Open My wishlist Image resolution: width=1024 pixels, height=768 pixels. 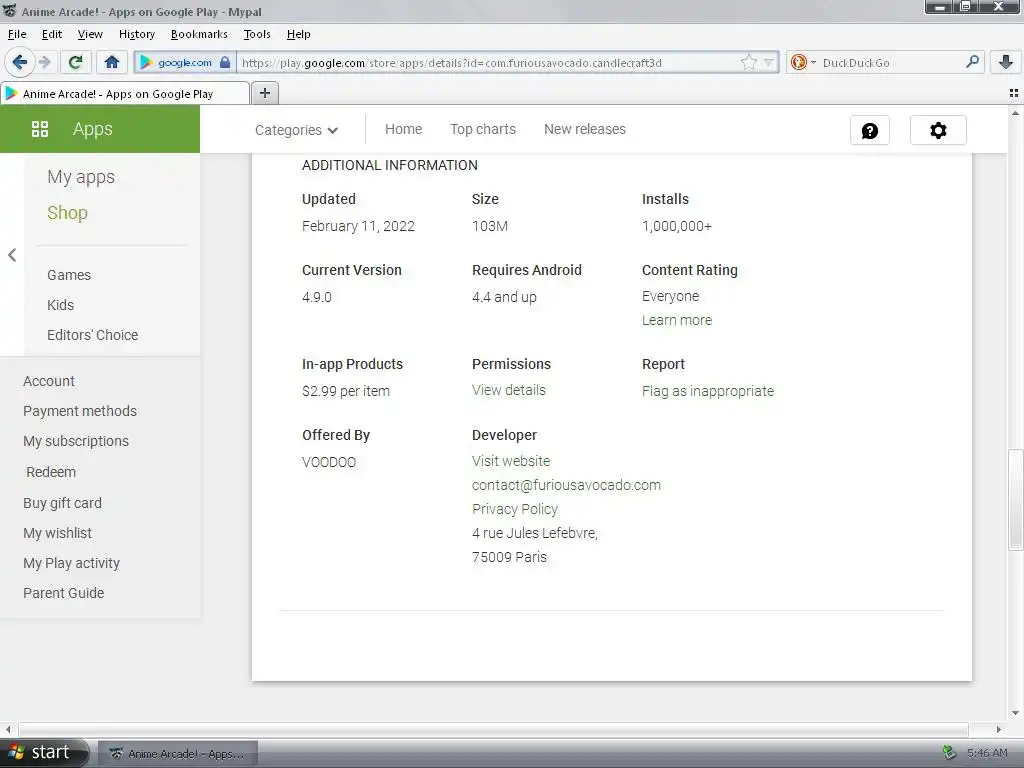[57, 533]
